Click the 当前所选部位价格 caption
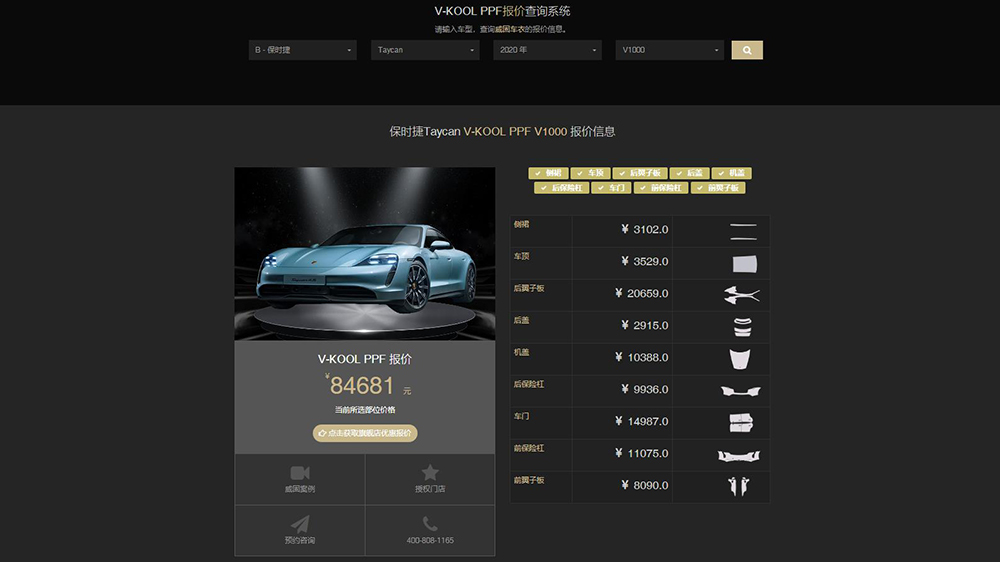1000x562 pixels. click(x=365, y=410)
